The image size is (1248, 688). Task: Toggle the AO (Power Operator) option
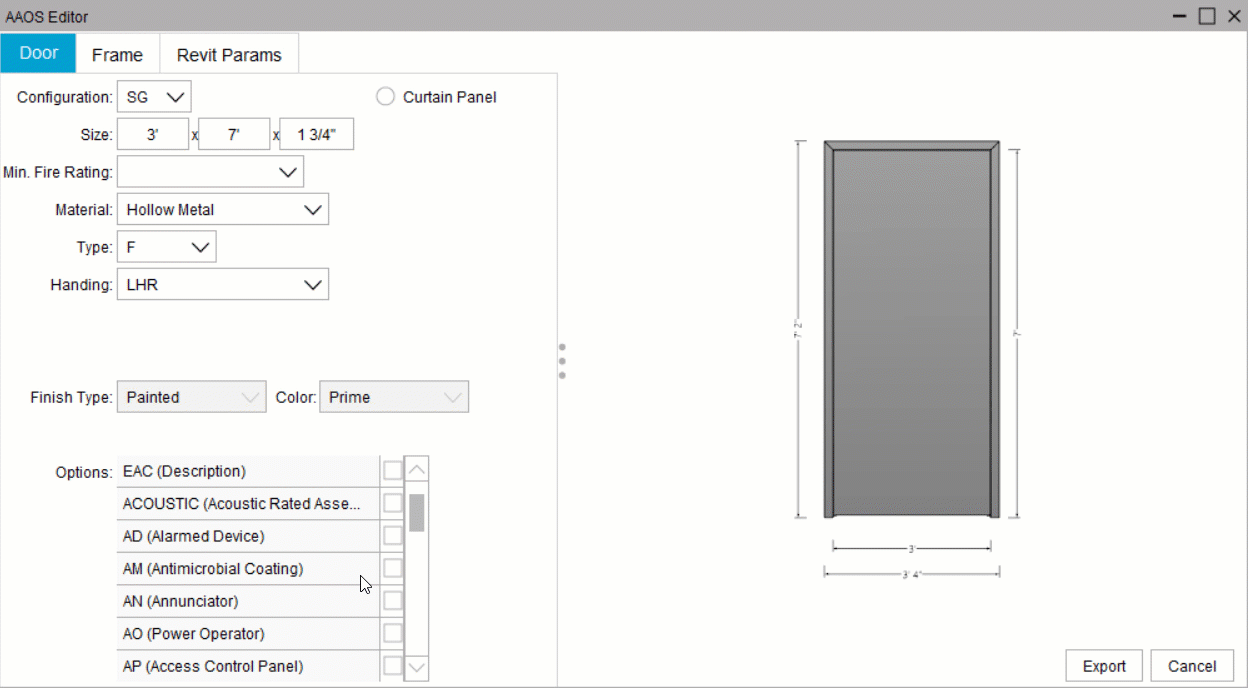tap(391, 633)
